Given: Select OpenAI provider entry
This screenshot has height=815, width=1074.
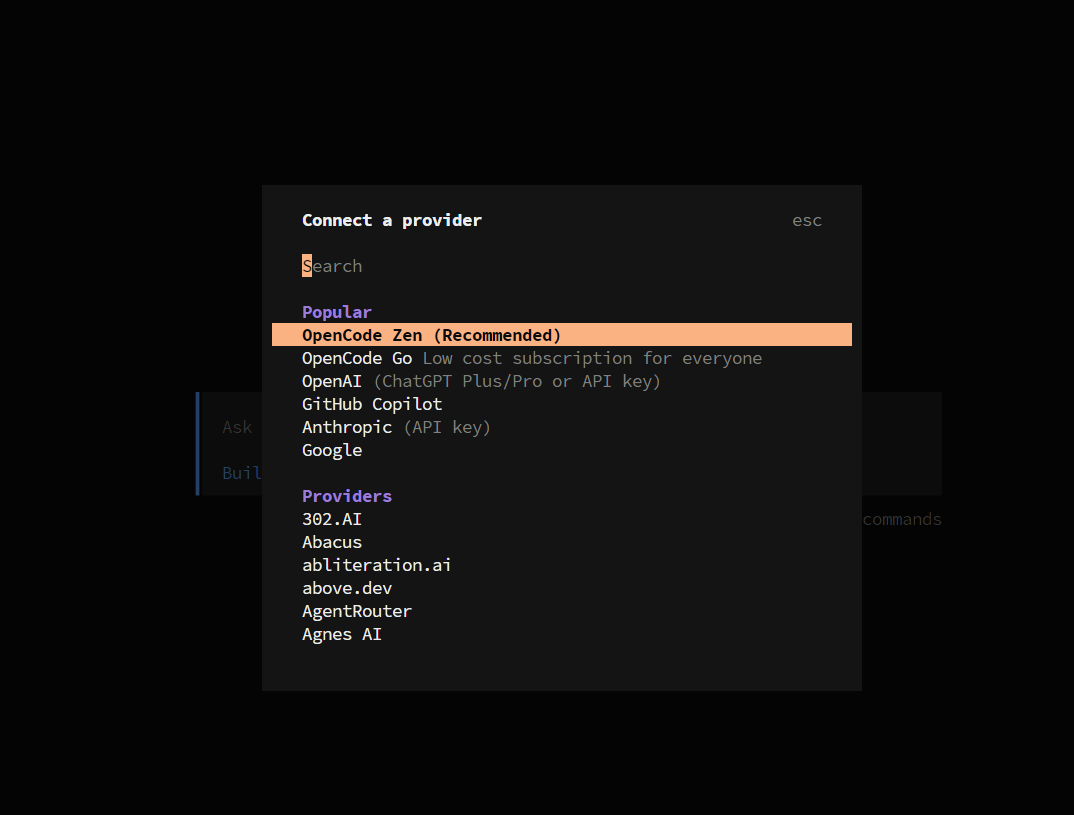Looking at the screenshot, I should tap(562, 381).
